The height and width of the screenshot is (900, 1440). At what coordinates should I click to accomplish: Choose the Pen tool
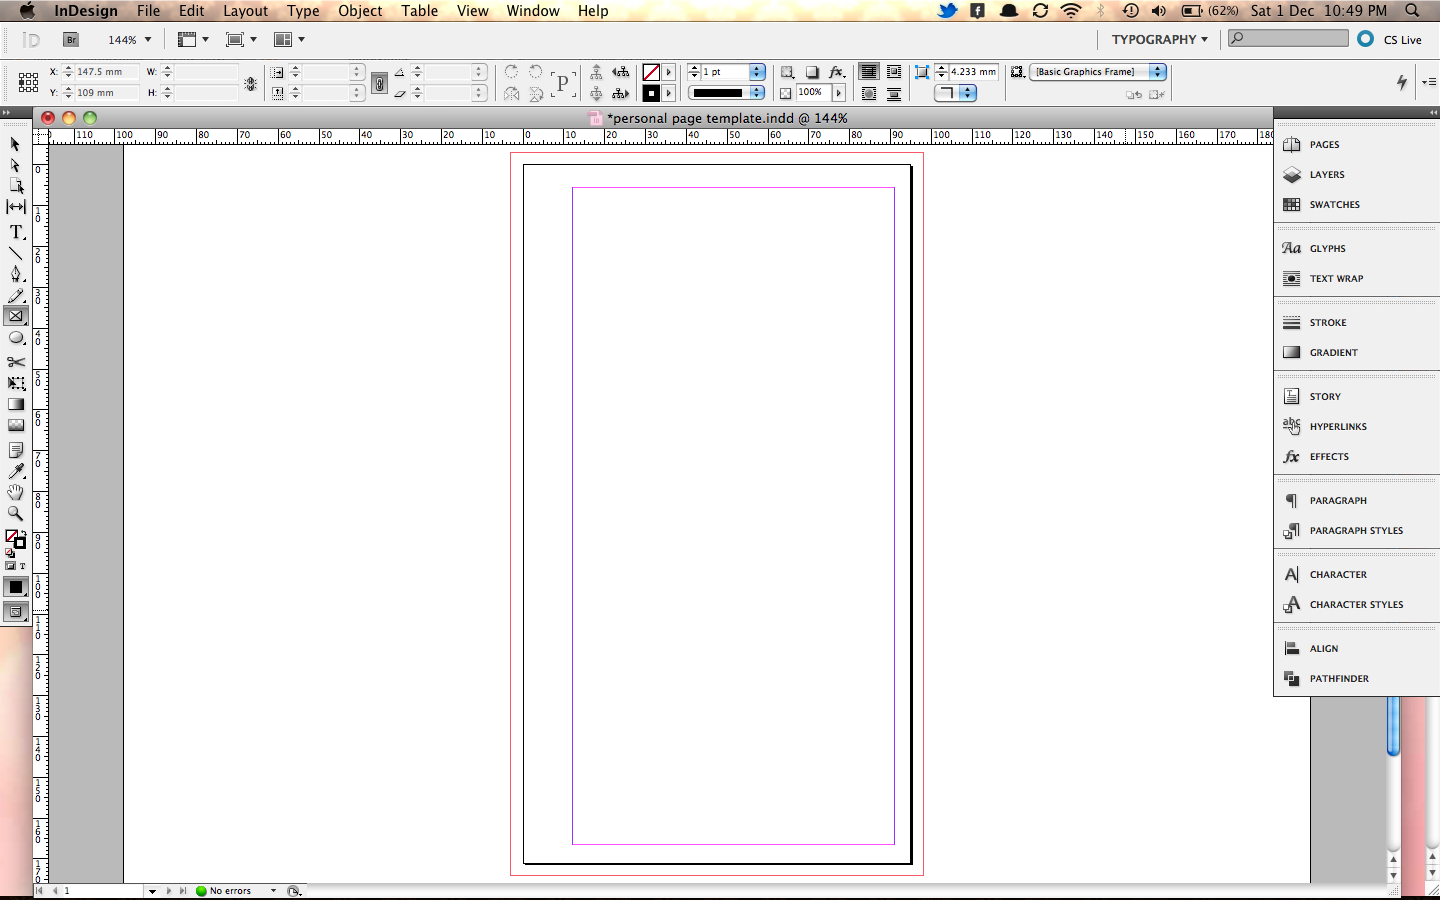click(x=16, y=274)
